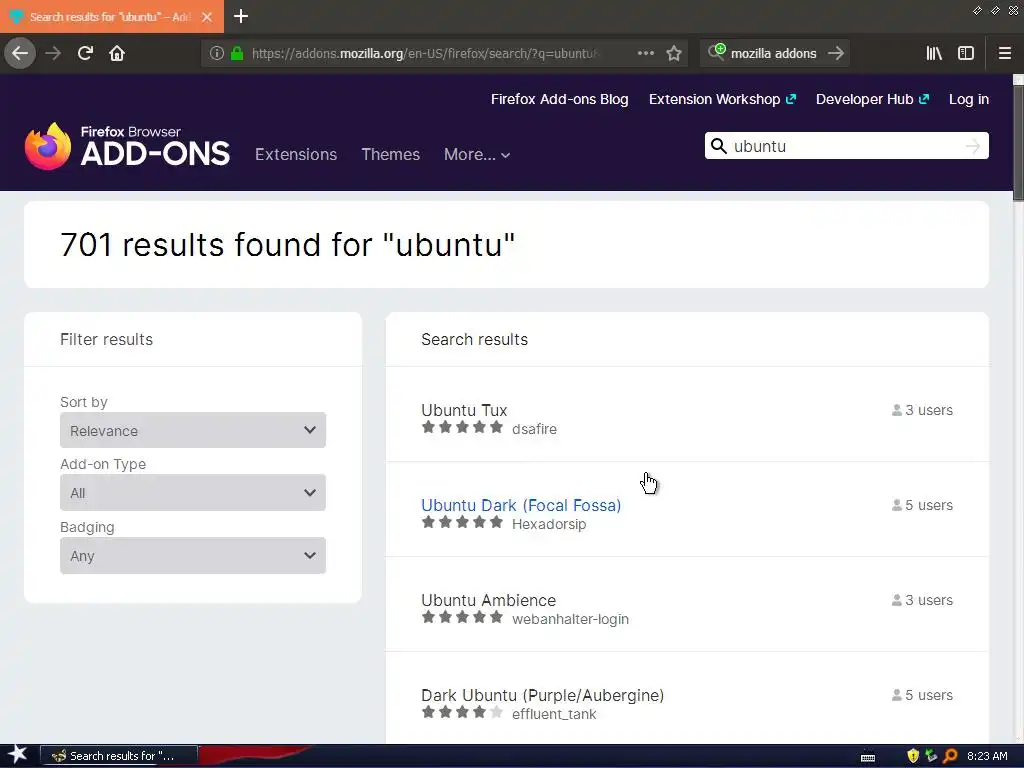Bookmark this page with star icon

(674, 53)
